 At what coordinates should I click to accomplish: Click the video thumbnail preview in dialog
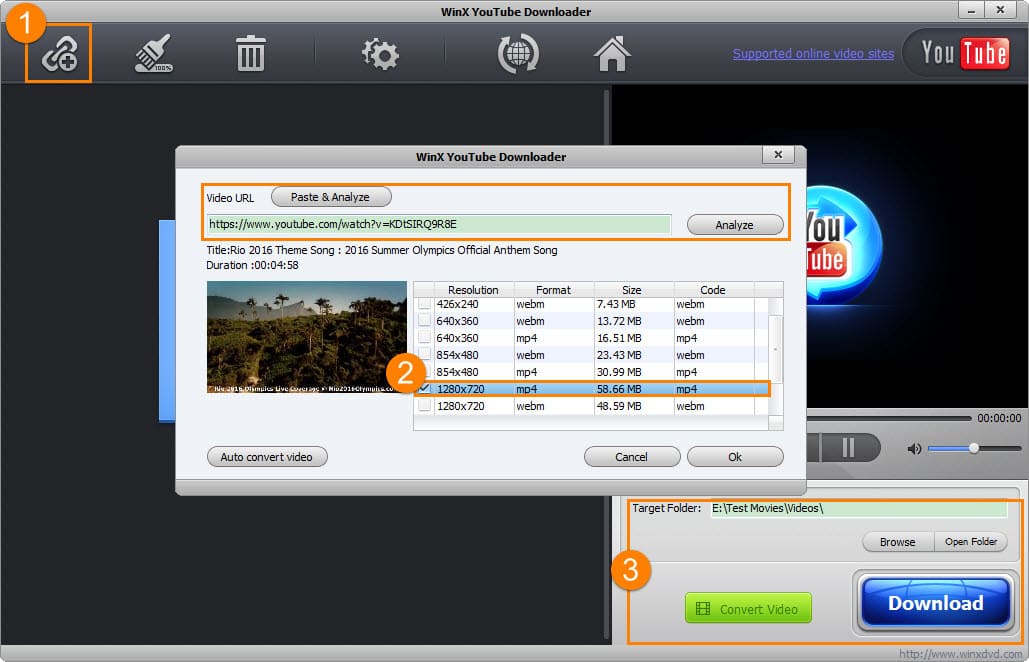[306, 337]
